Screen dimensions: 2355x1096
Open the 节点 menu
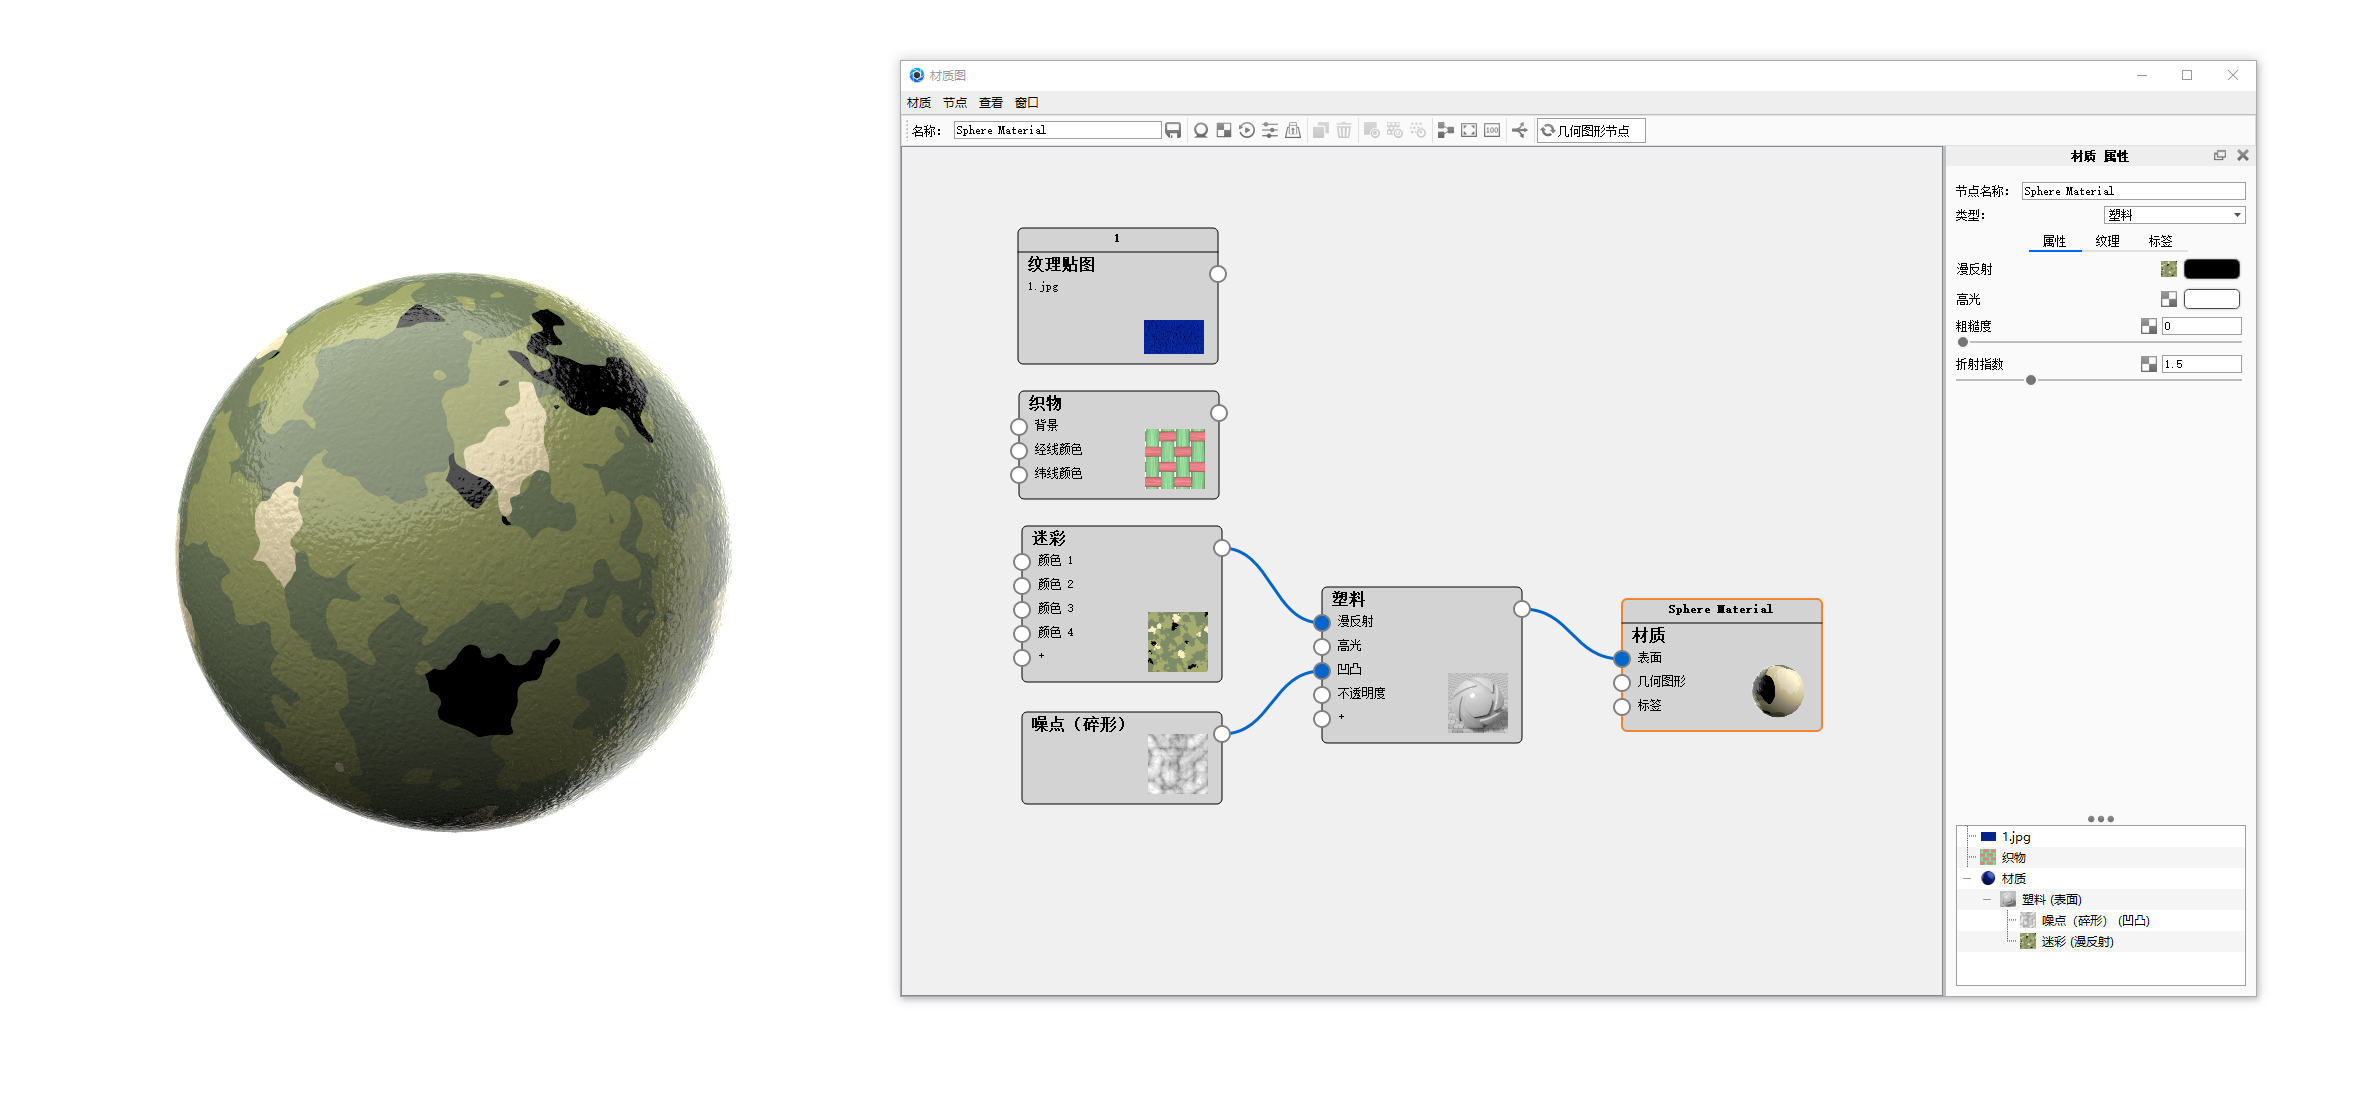pos(953,101)
